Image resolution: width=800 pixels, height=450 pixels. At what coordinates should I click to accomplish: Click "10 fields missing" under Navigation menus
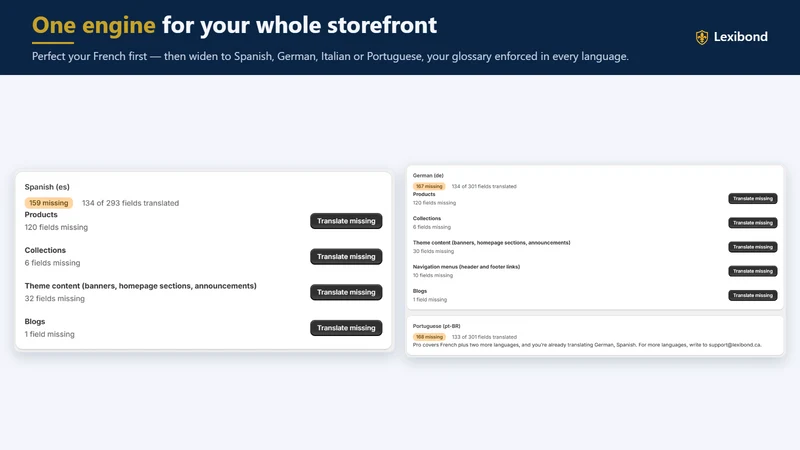coord(433,276)
